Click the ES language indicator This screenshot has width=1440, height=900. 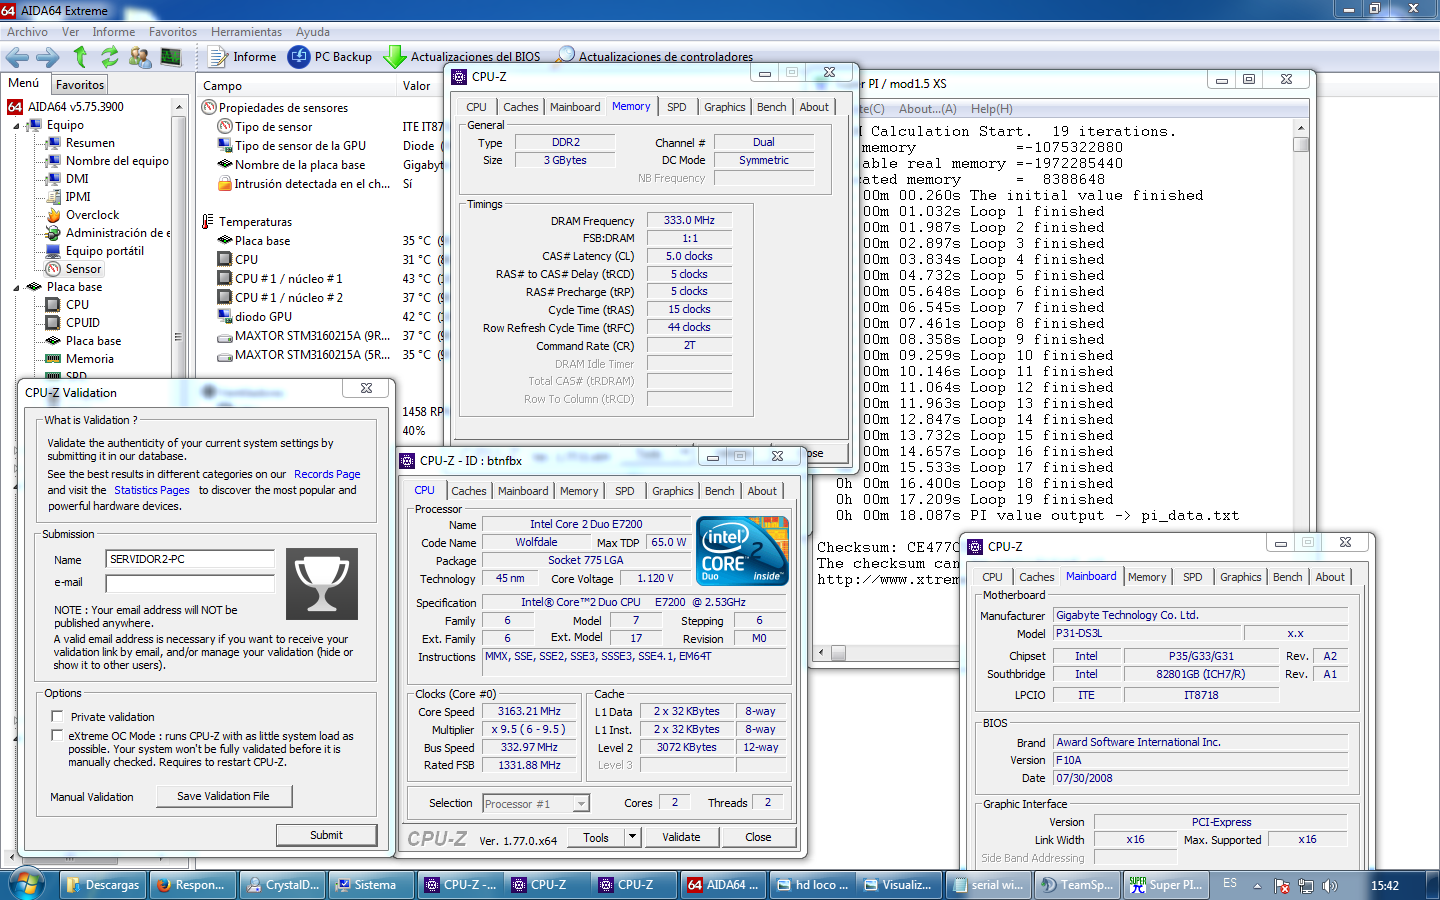tap(1230, 884)
